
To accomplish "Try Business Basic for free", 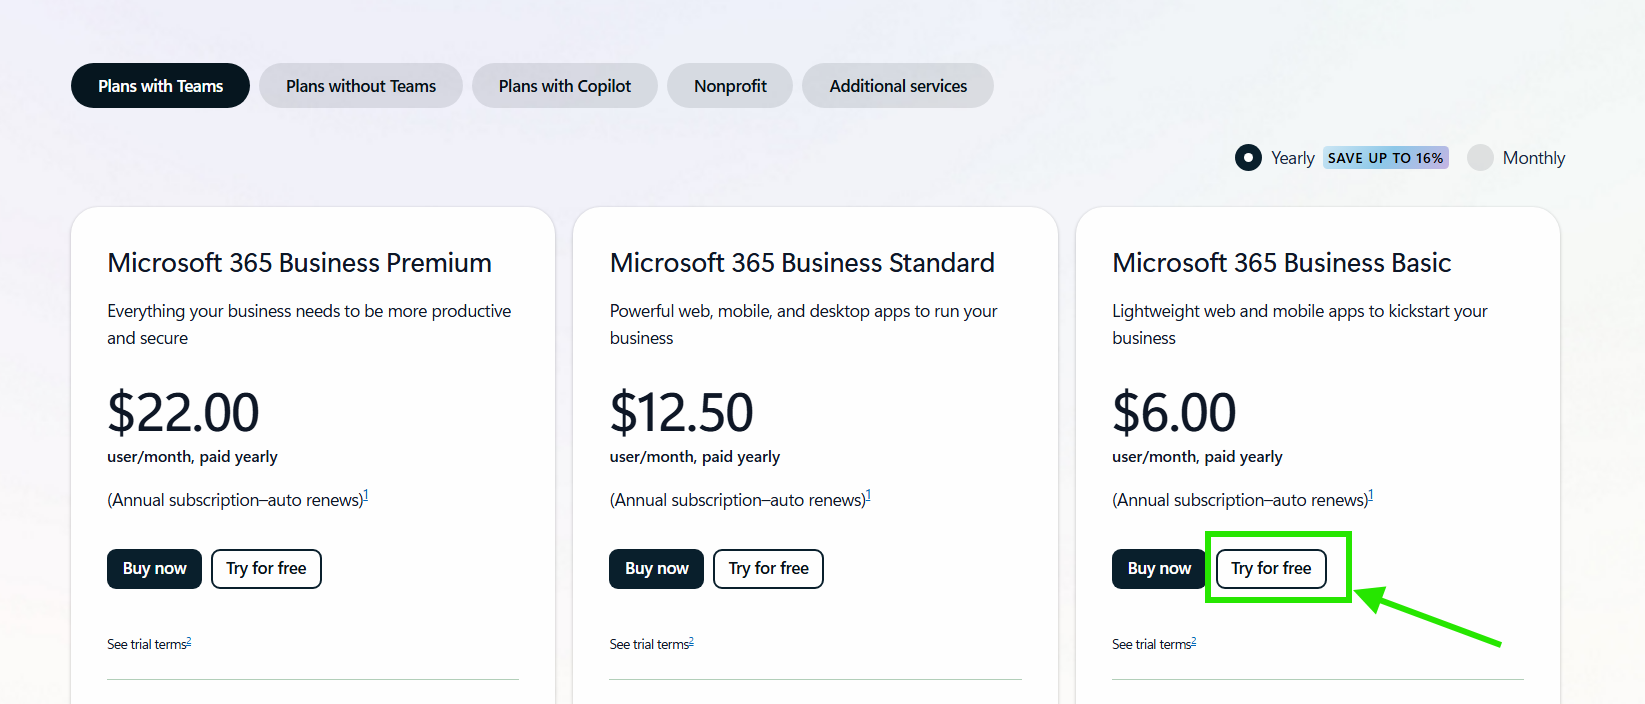I will pos(1271,569).
